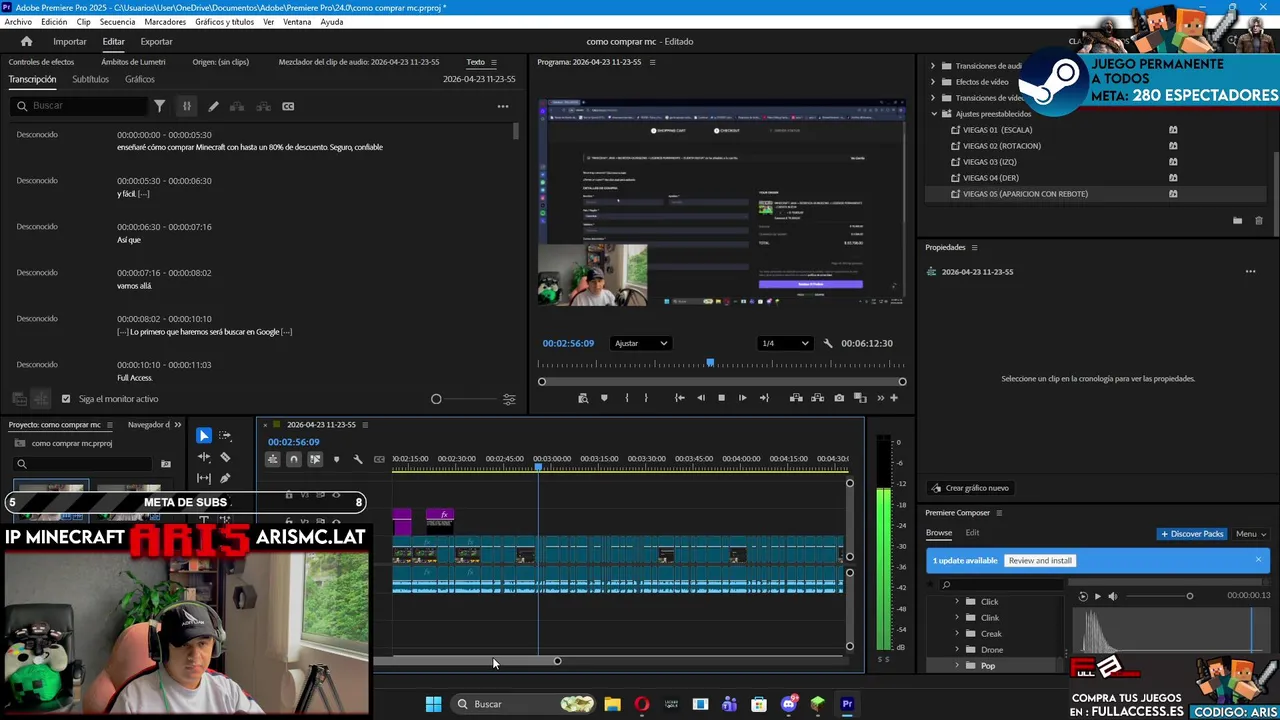Select the Ripple Edit tool

[x=204, y=457]
